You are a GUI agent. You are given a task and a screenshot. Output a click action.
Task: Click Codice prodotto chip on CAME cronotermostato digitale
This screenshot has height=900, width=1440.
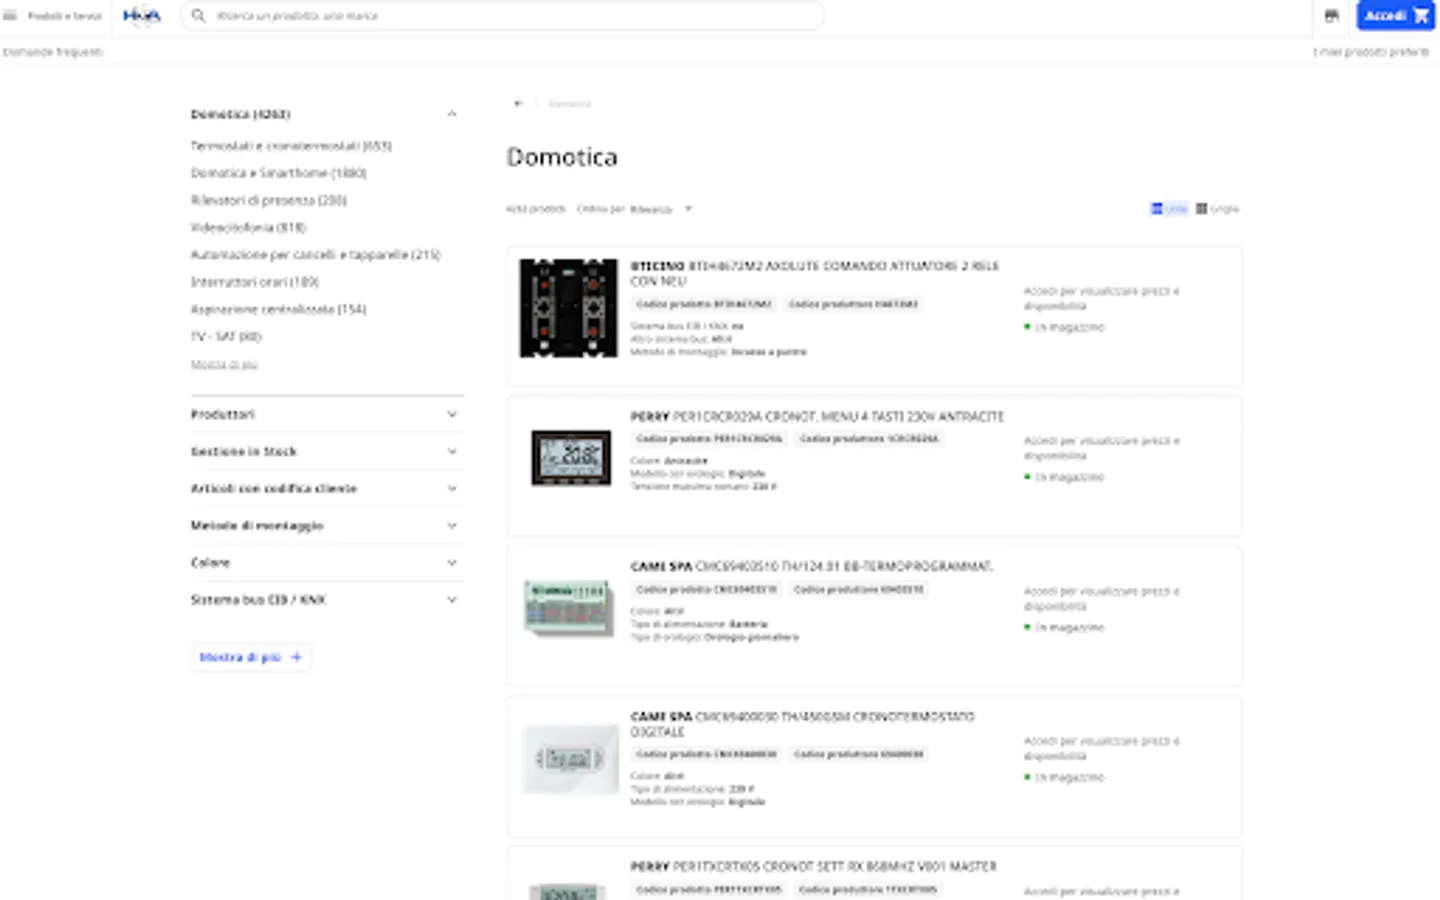(706, 754)
